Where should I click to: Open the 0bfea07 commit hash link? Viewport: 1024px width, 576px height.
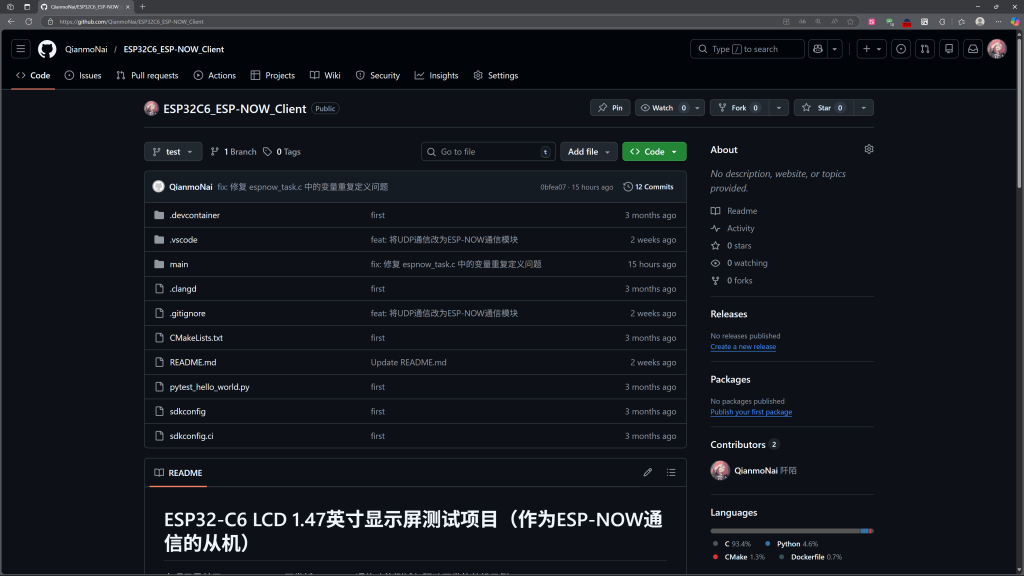(x=552, y=187)
